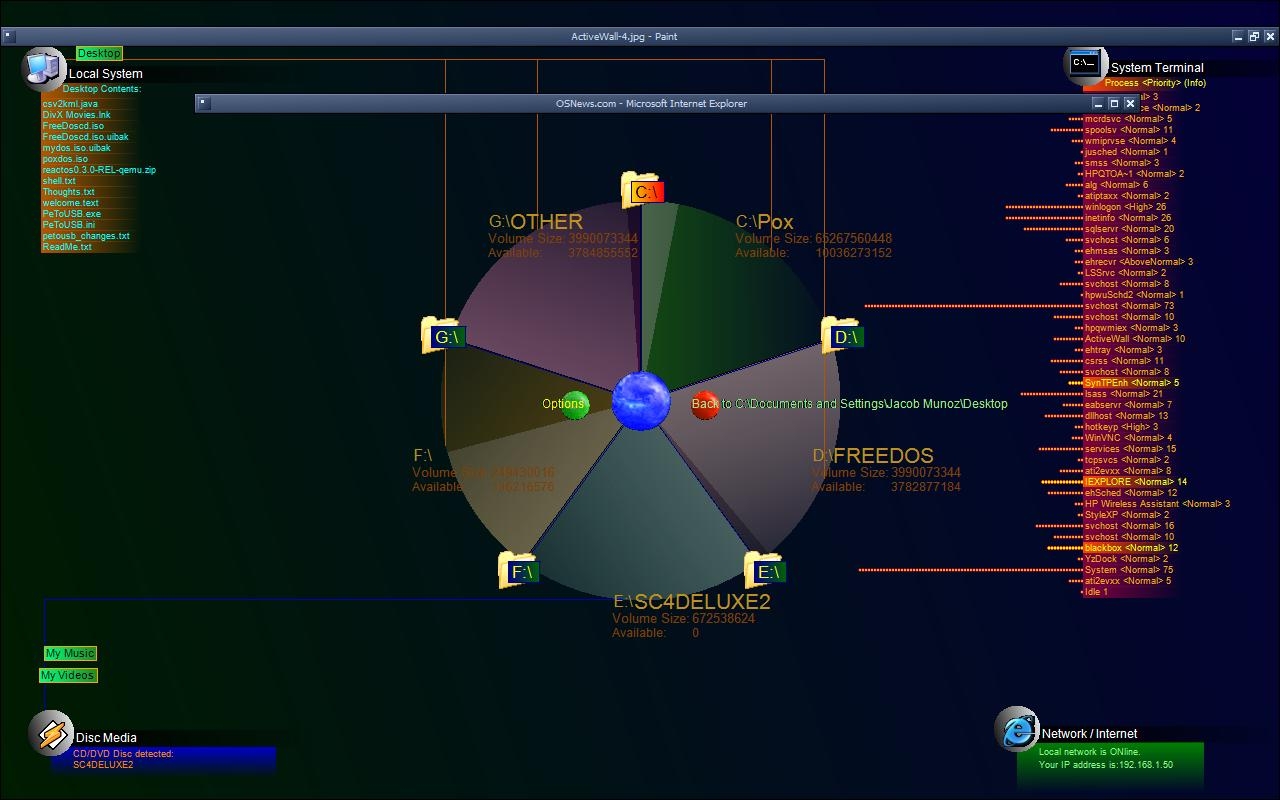
Task: Select the highlighted blackbox process
Action: 1132,548
